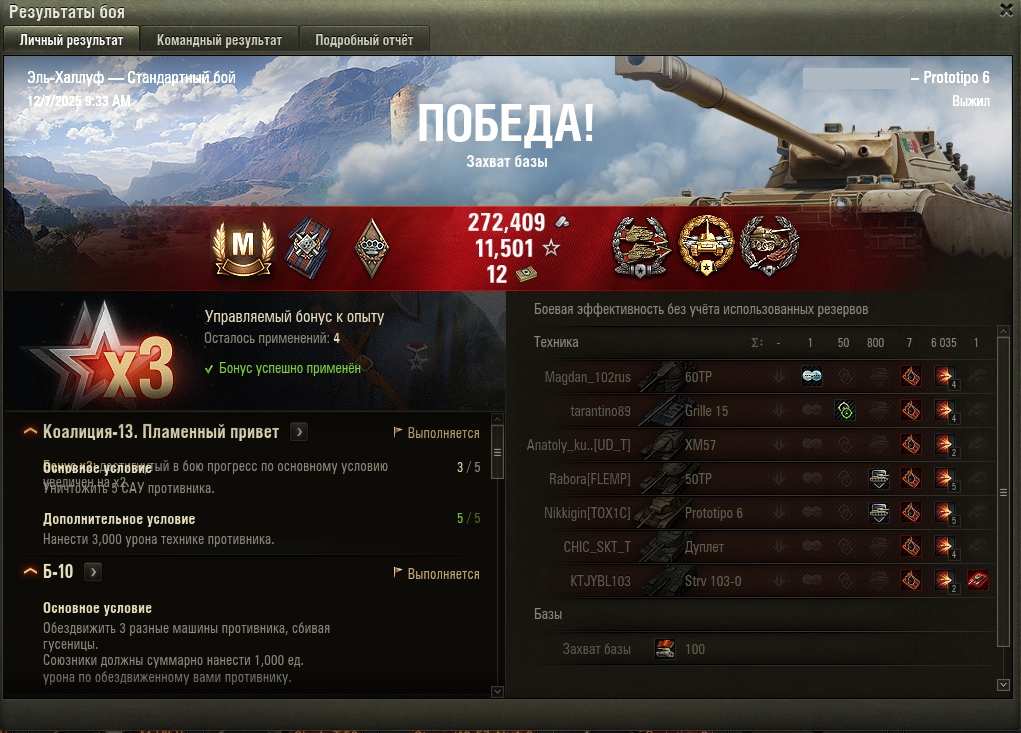Switch to Командный результат tab

point(219,40)
